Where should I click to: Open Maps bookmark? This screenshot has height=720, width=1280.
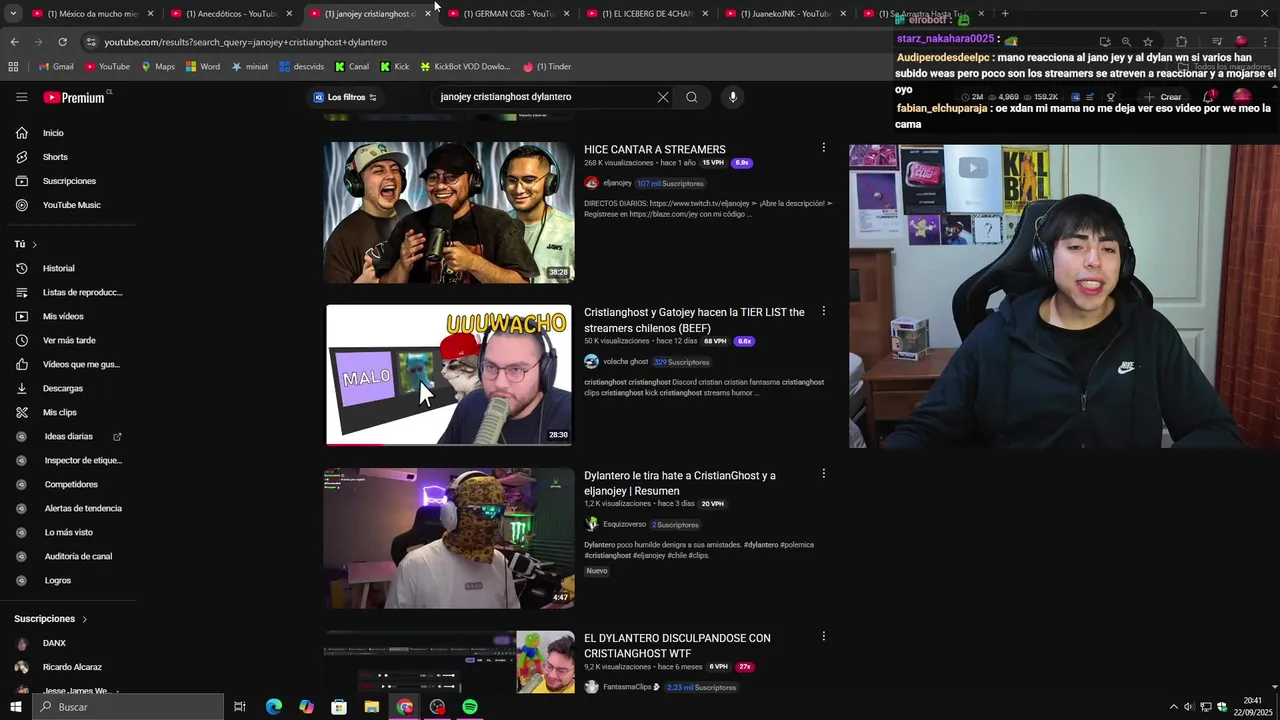coord(158,67)
